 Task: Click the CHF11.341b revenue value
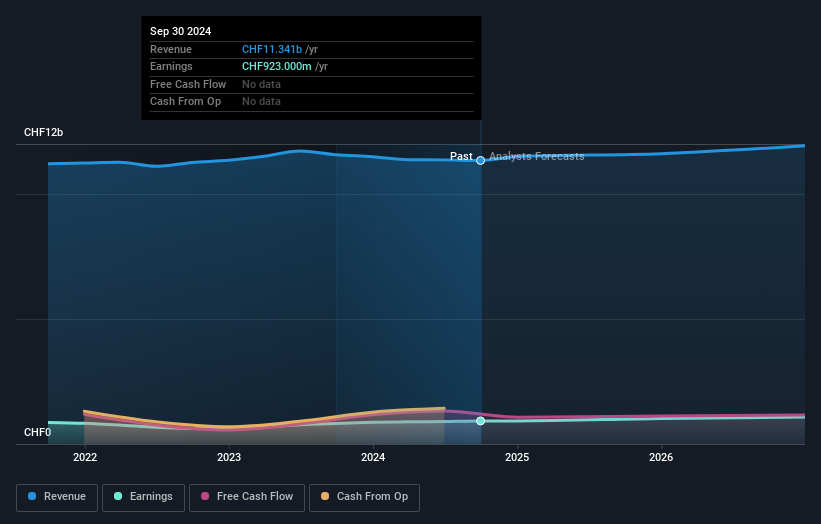272,49
